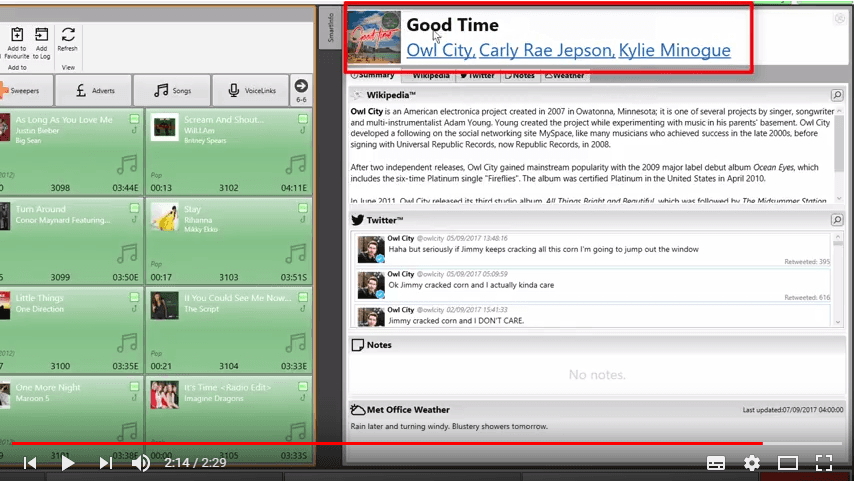Select the Scream And Shout cart
The width and height of the screenshot is (854, 481).
coord(229,153)
